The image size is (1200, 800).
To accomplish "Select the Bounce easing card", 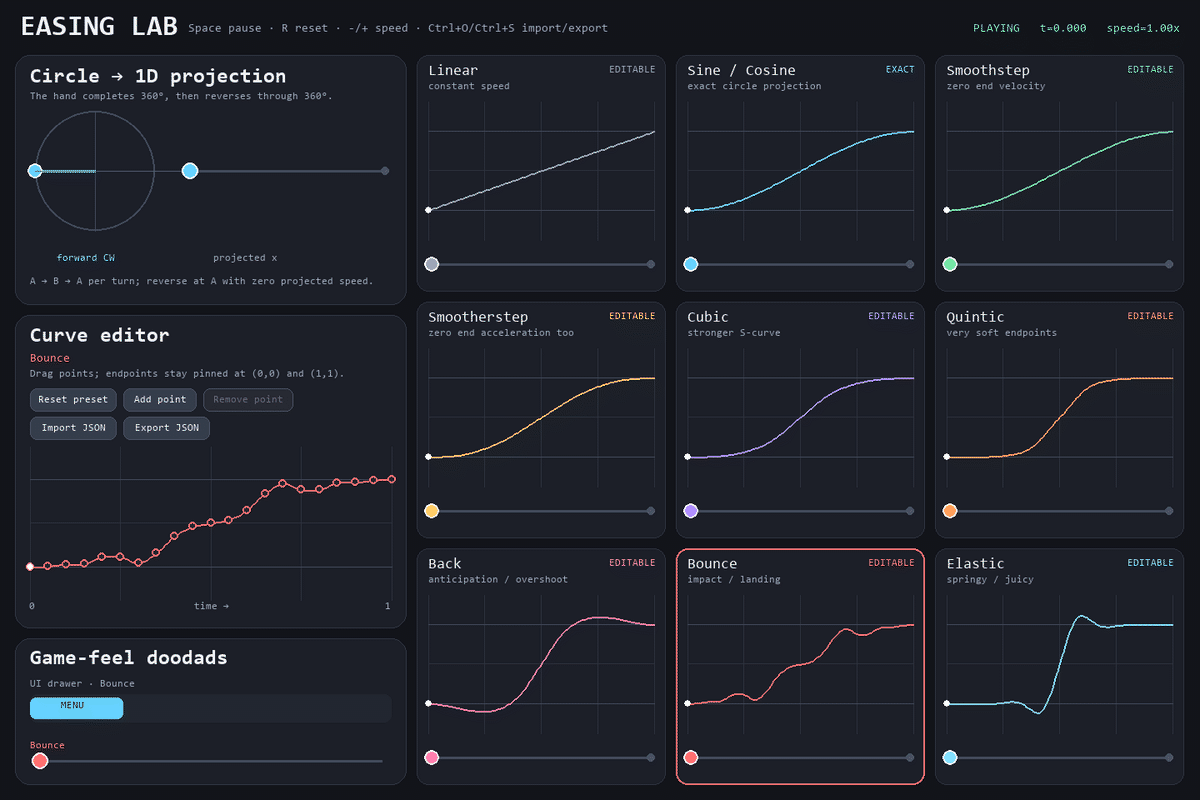I will click(800, 666).
